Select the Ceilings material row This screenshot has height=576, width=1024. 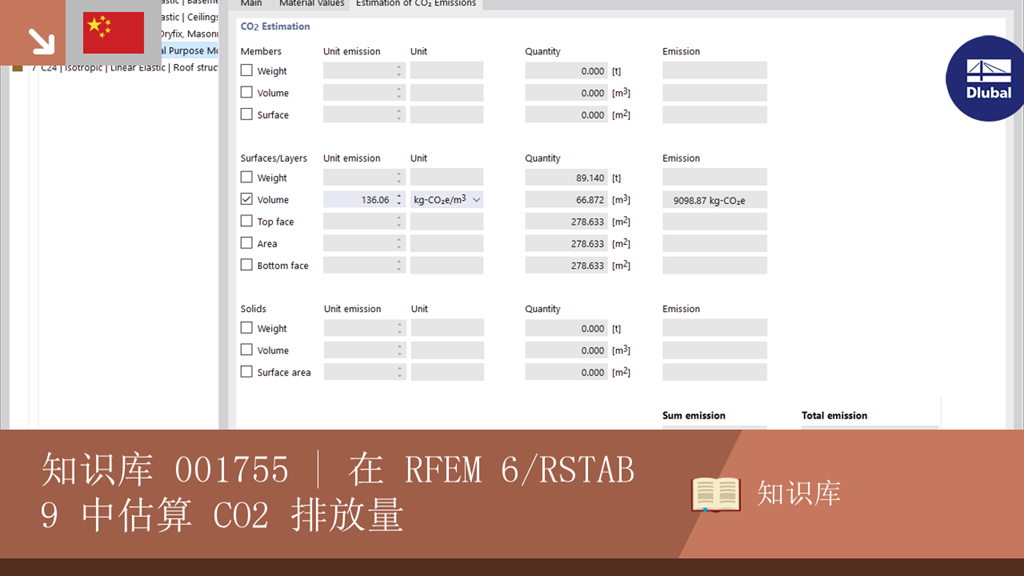click(189, 17)
